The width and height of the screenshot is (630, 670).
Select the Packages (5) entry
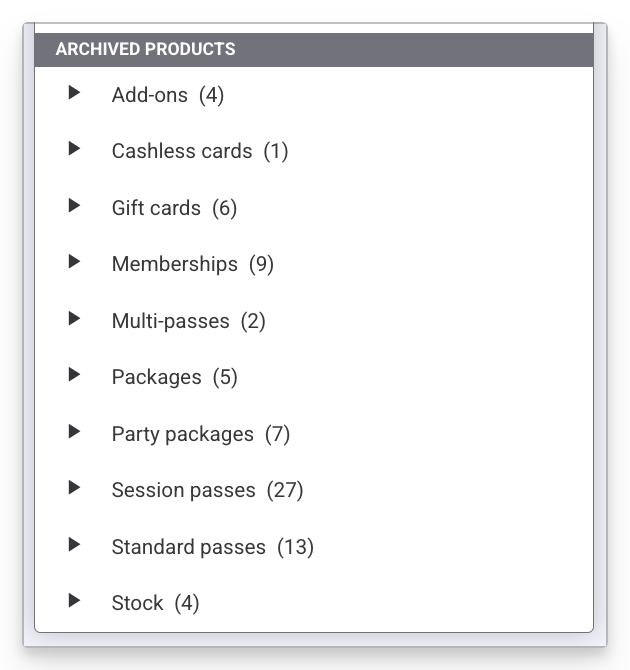tap(175, 377)
